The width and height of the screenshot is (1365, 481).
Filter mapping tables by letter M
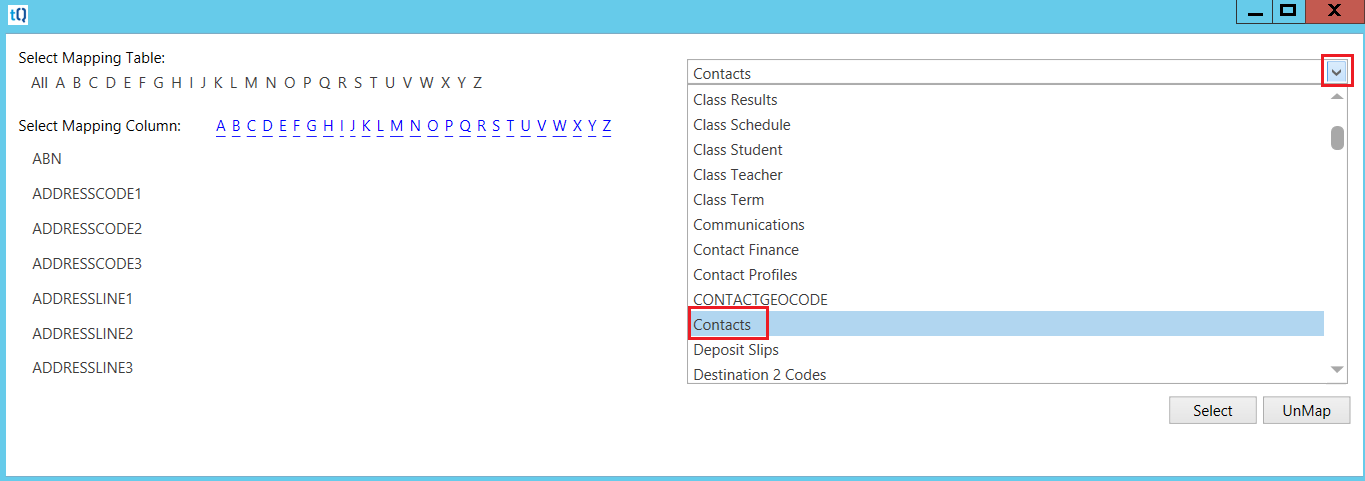pyautogui.click(x=251, y=83)
